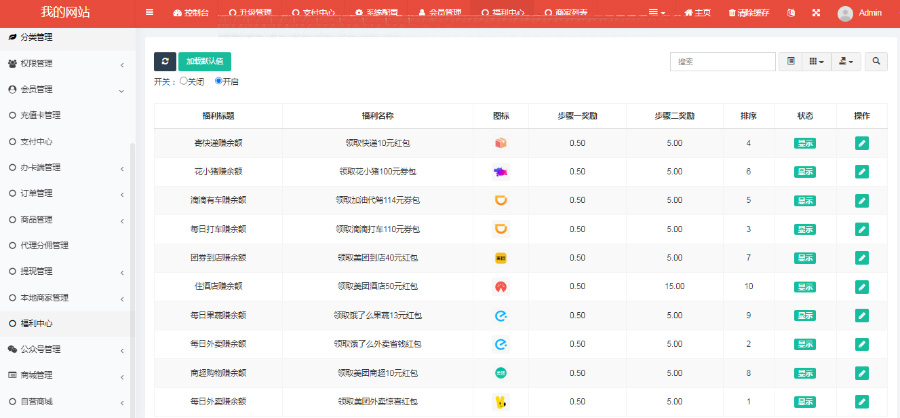Open 控制台 tab in top navigation
The height and width of the screenshot is (418, 900).
pos(190,13)
